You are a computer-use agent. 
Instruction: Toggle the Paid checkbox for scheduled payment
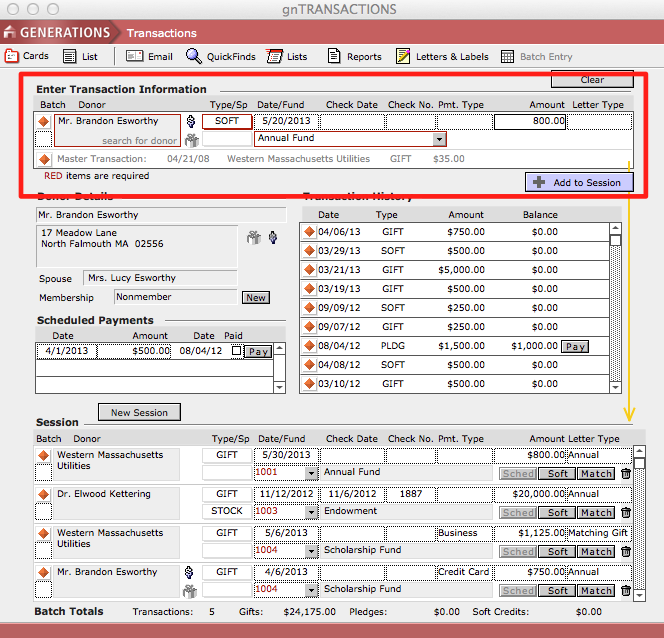tap(236, 351)
